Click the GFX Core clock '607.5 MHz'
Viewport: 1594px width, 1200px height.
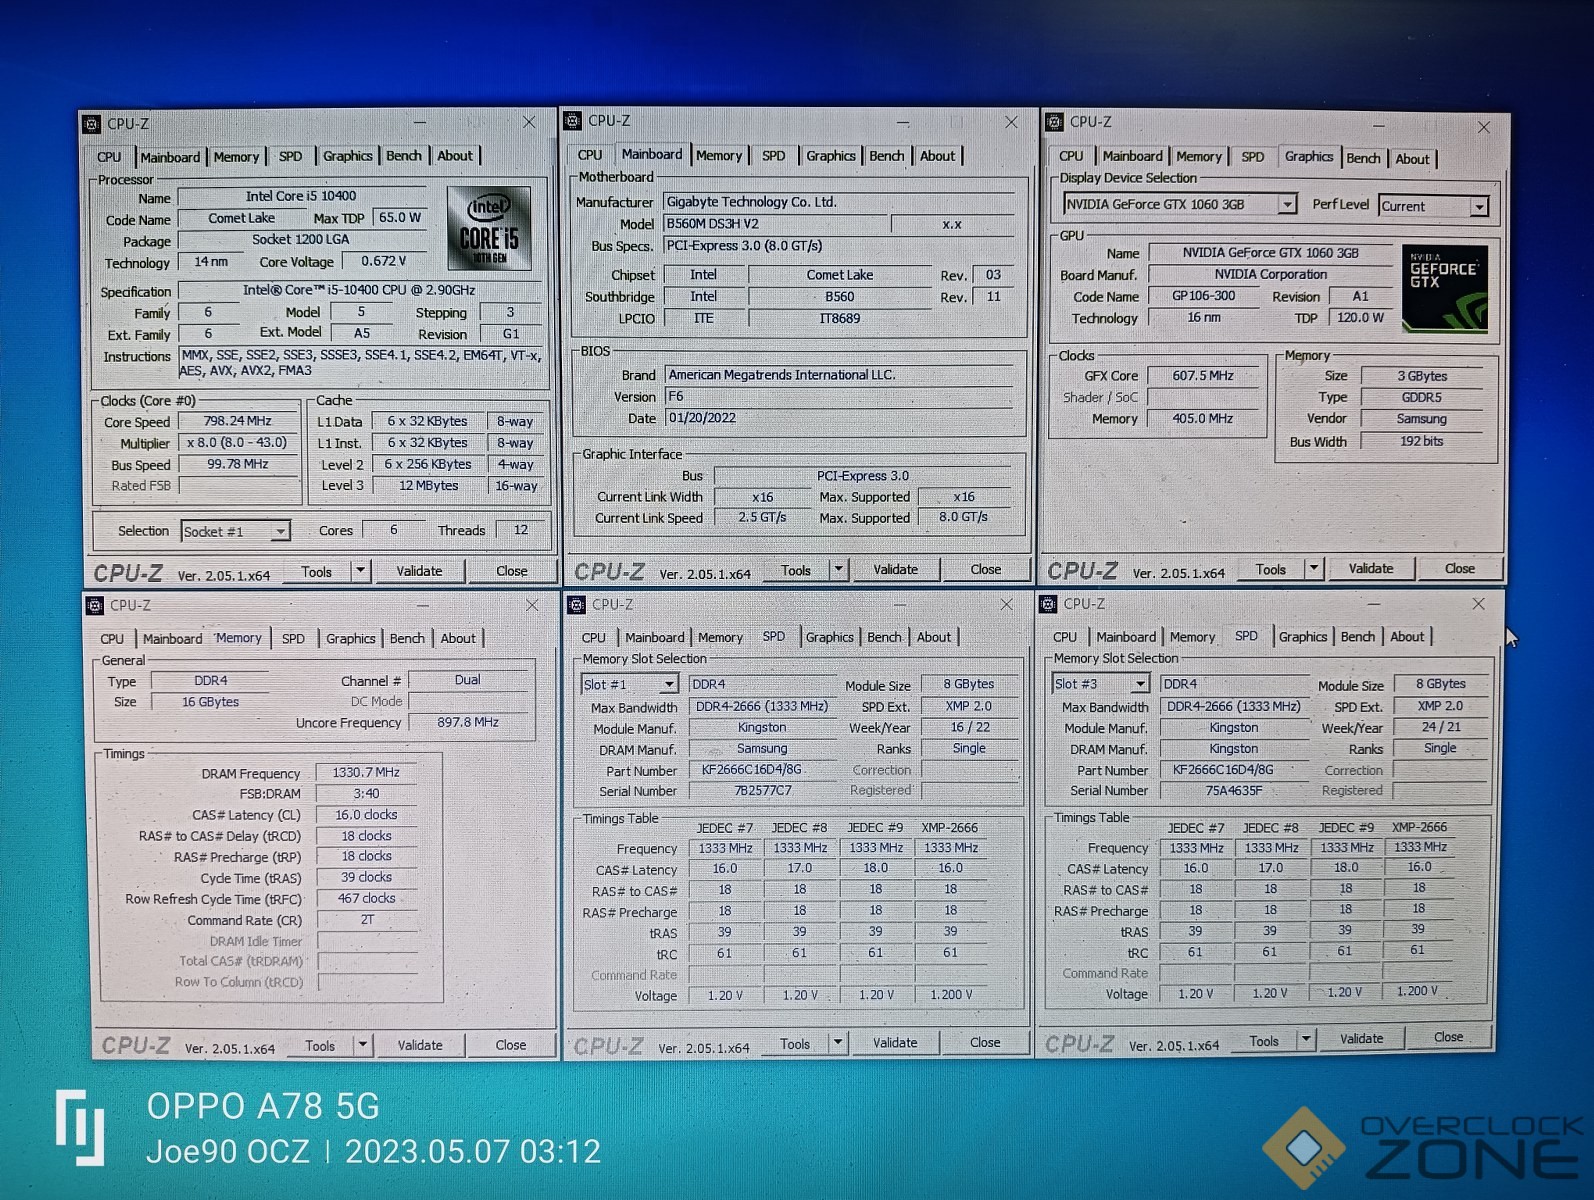(x=1203, y=376)
